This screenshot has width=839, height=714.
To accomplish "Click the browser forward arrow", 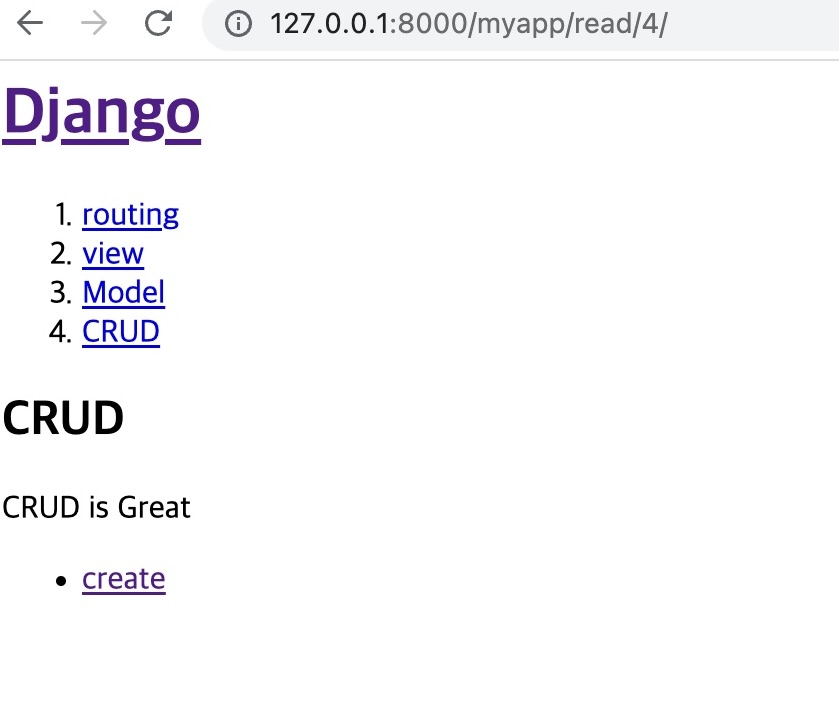I will tap(94, 23).
